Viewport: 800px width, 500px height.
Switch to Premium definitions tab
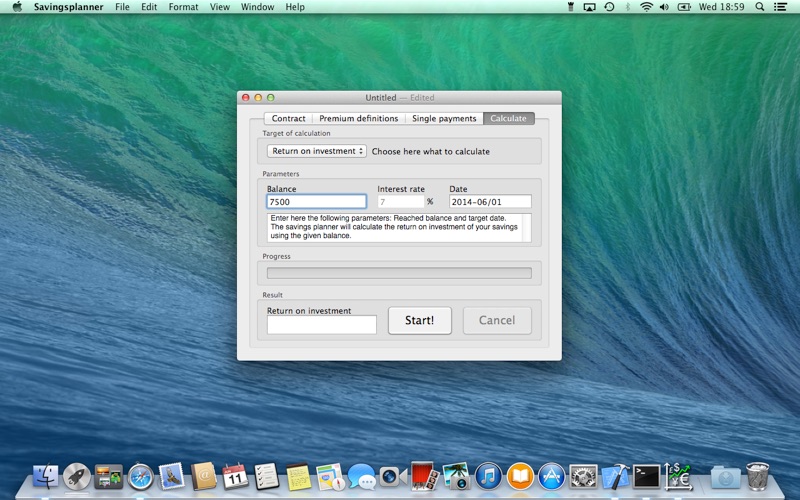(x=359, y=118)
